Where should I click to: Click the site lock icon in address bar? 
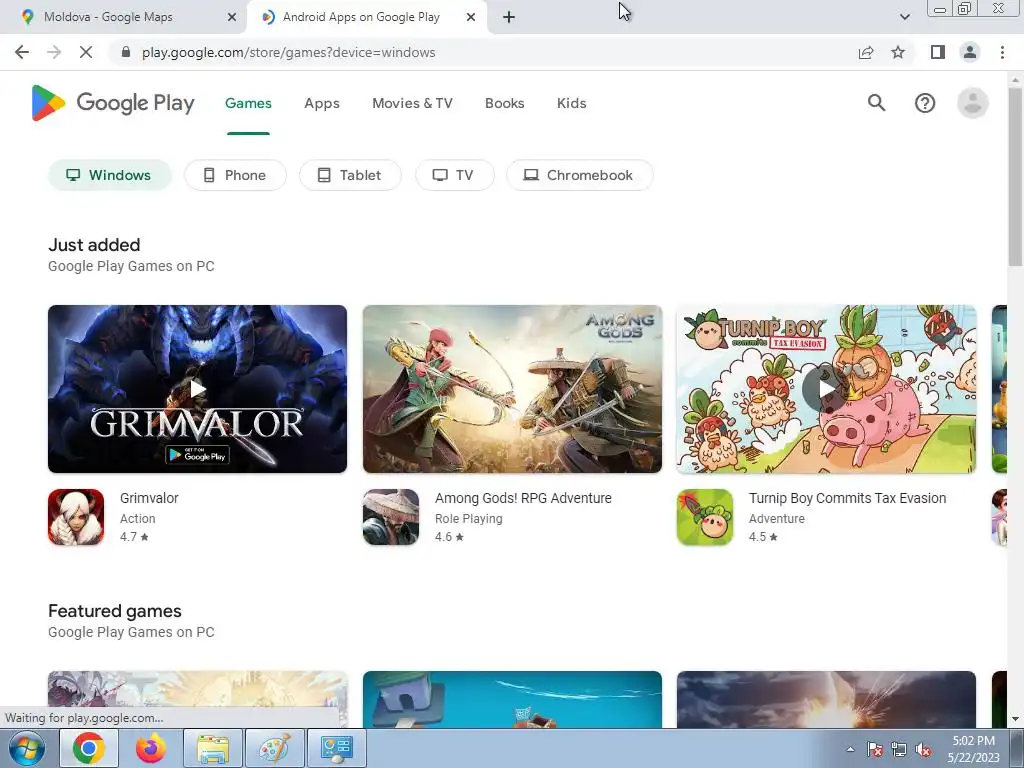(x=126, y=52)
